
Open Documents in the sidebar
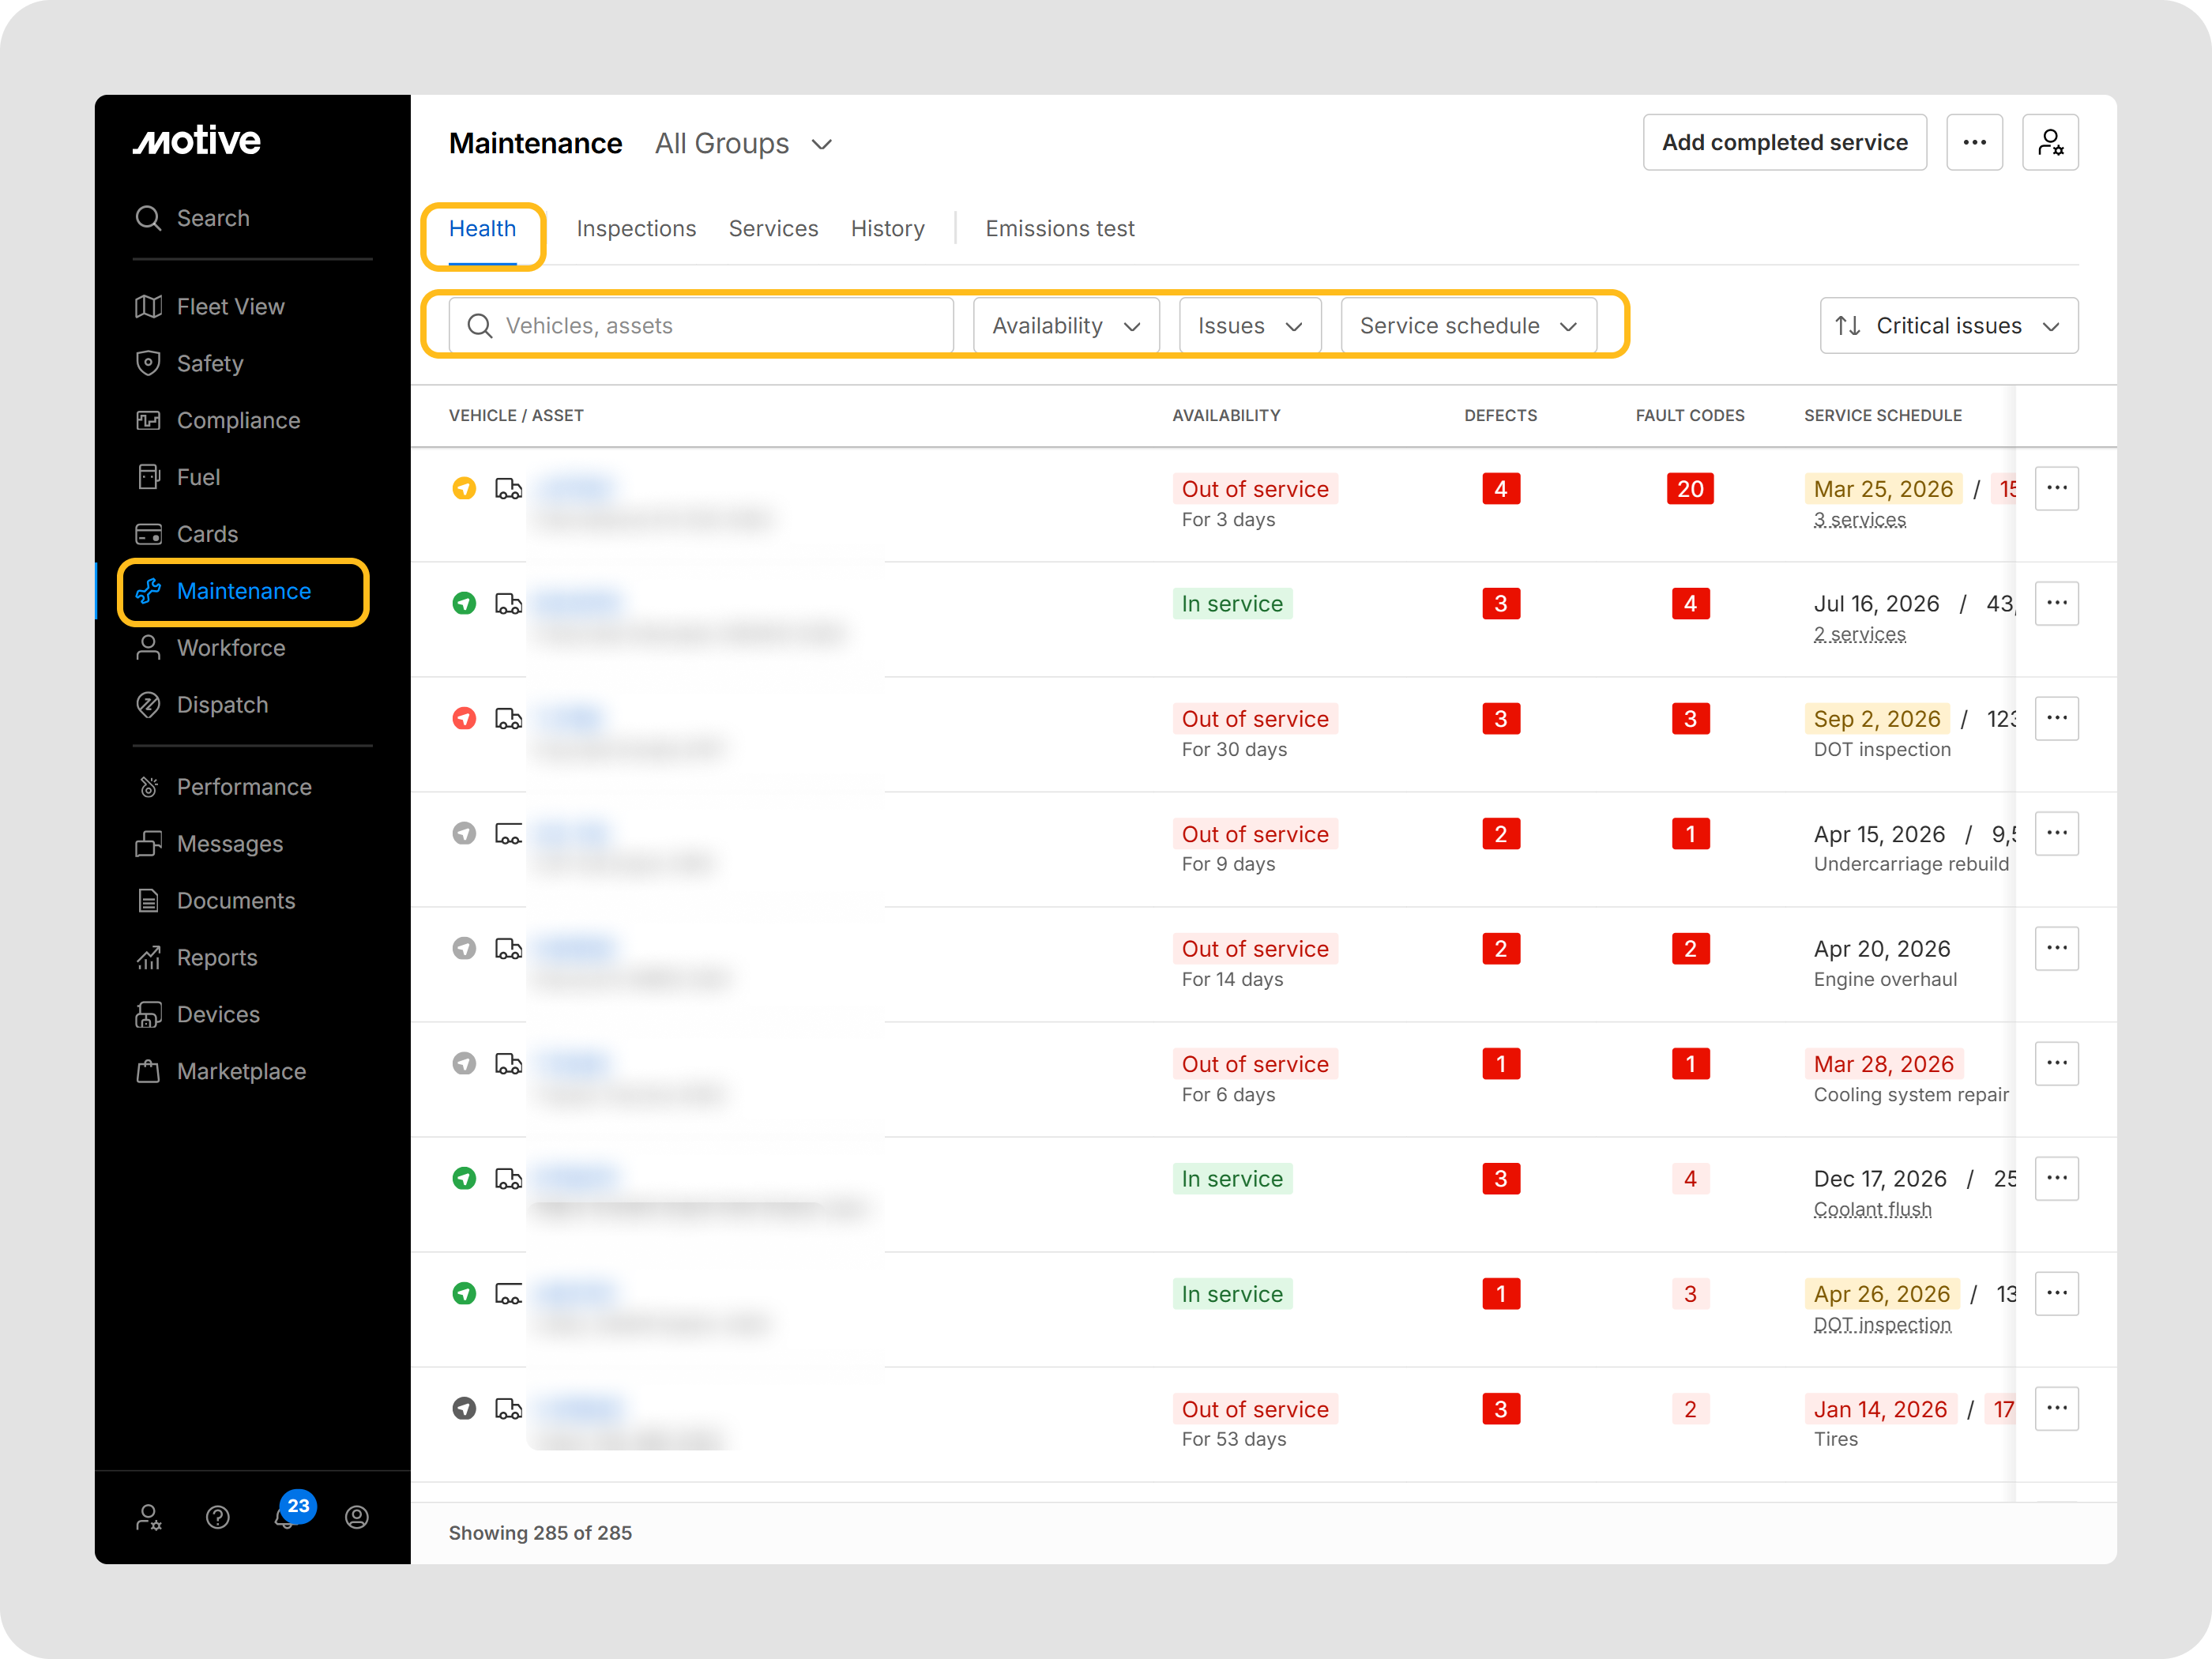215,902
